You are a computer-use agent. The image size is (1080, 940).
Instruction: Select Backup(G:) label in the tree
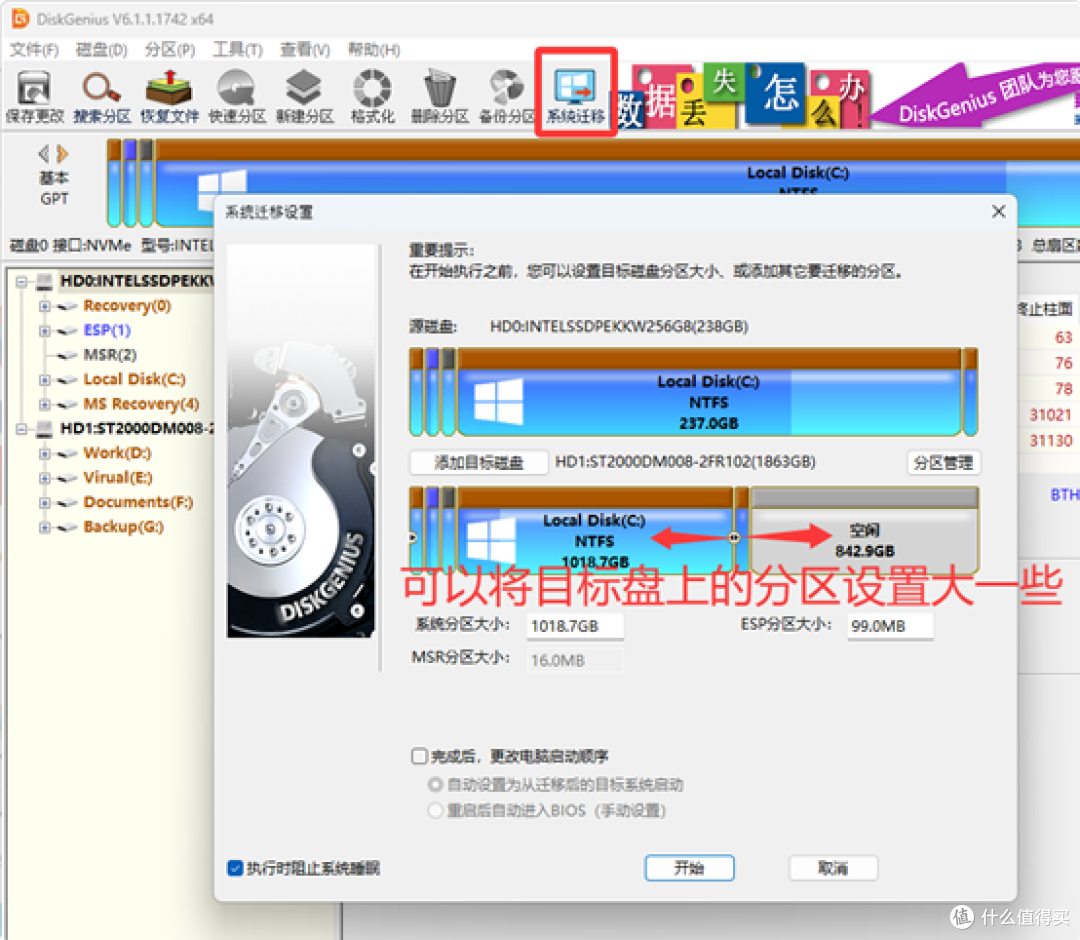point(123,527)
